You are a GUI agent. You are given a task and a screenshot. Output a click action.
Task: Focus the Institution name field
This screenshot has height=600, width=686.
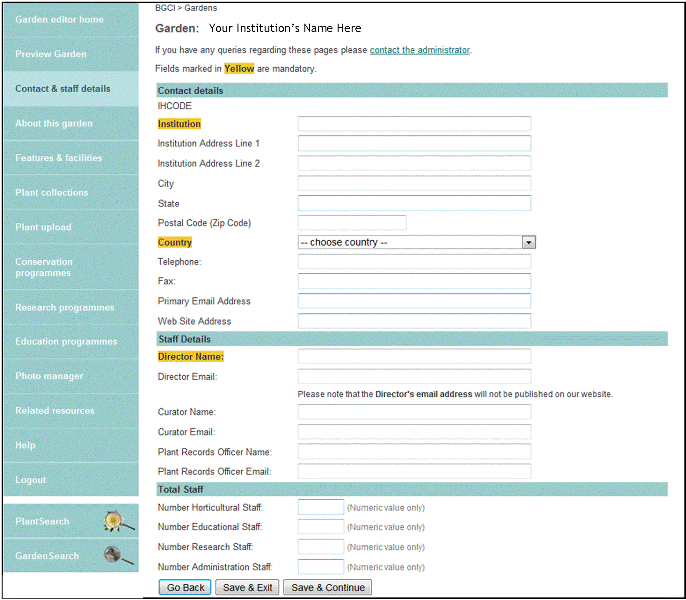pos(414,124)
